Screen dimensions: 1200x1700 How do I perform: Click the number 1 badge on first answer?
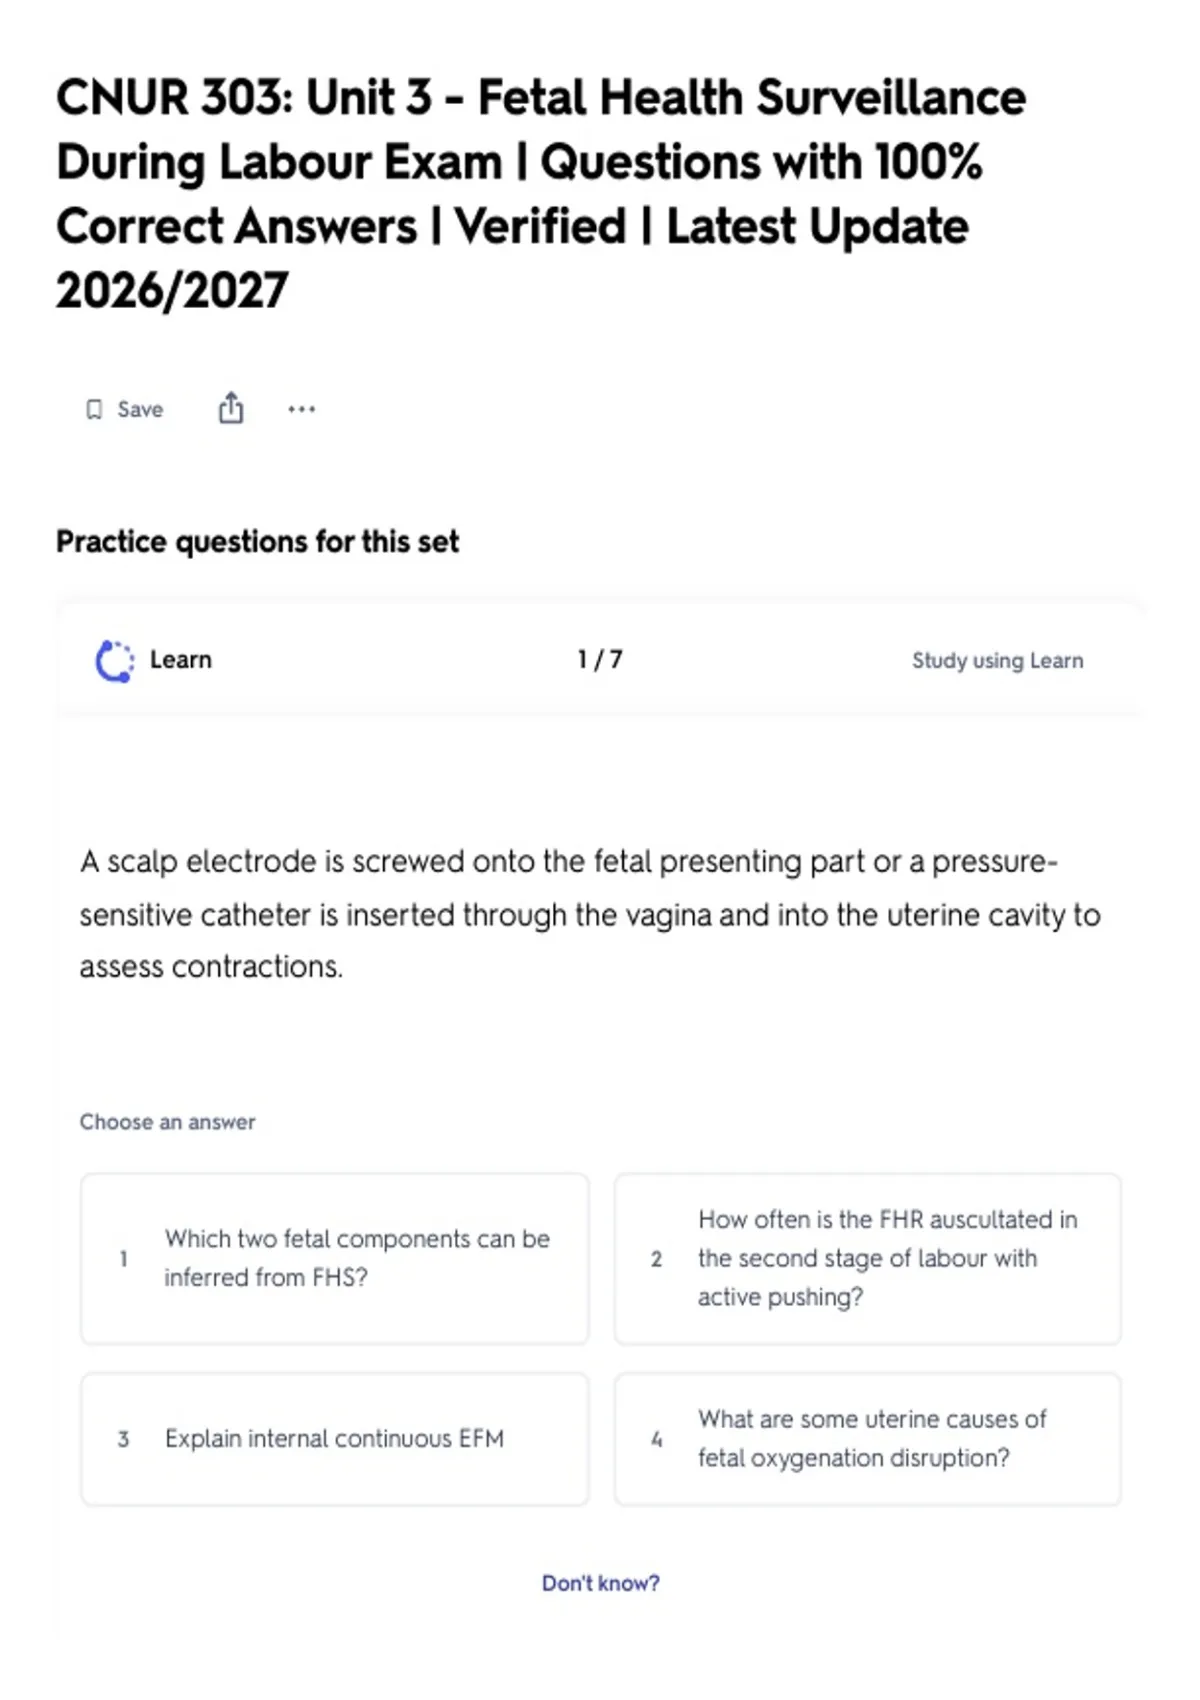[123, 1259]
